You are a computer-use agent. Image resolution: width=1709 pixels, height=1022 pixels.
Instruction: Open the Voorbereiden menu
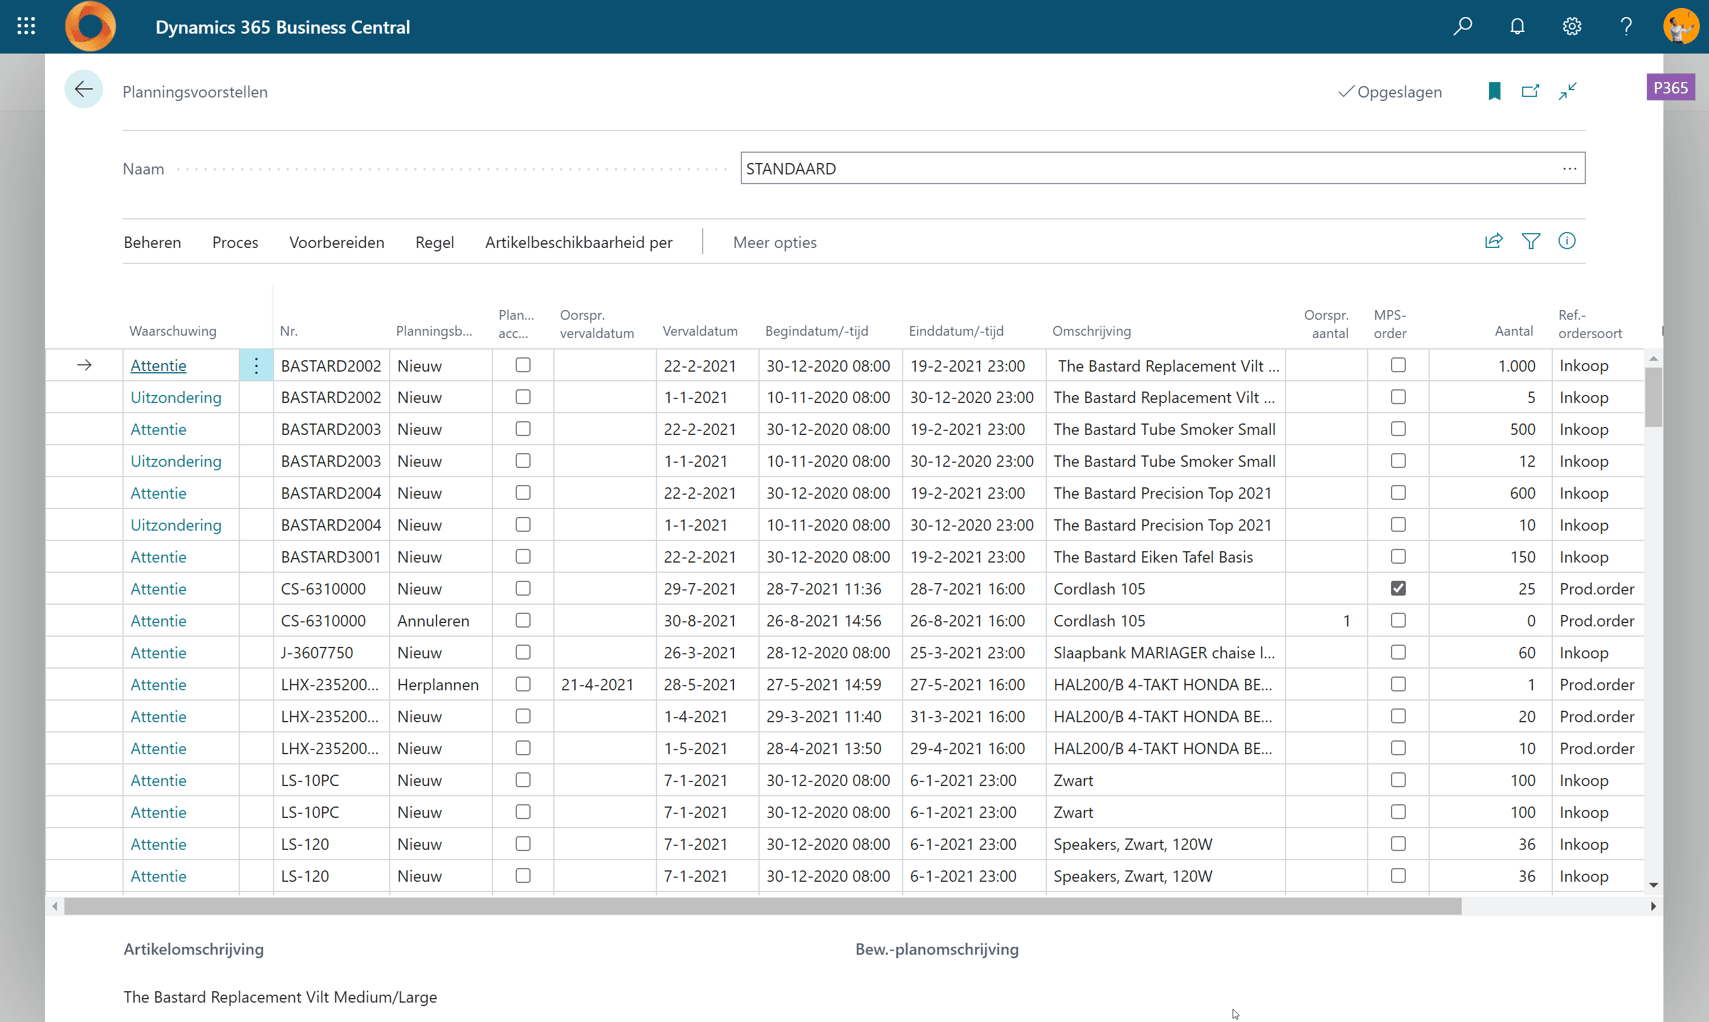point(337,242)
